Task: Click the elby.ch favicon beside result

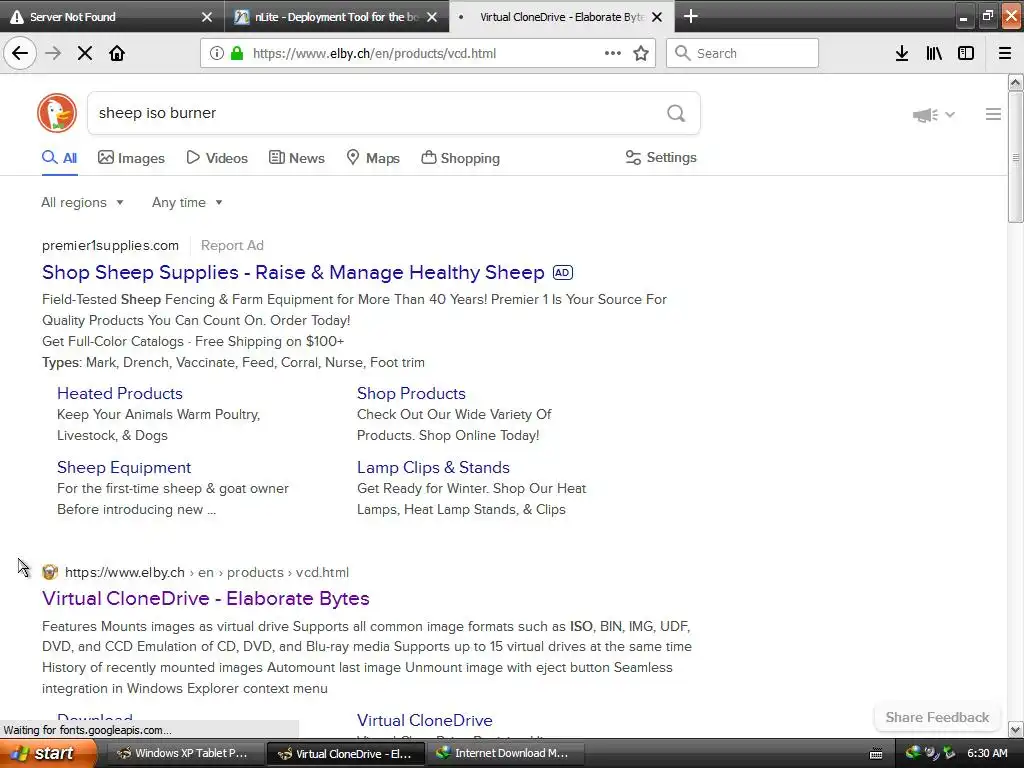Action: click(x=50, y=573)
